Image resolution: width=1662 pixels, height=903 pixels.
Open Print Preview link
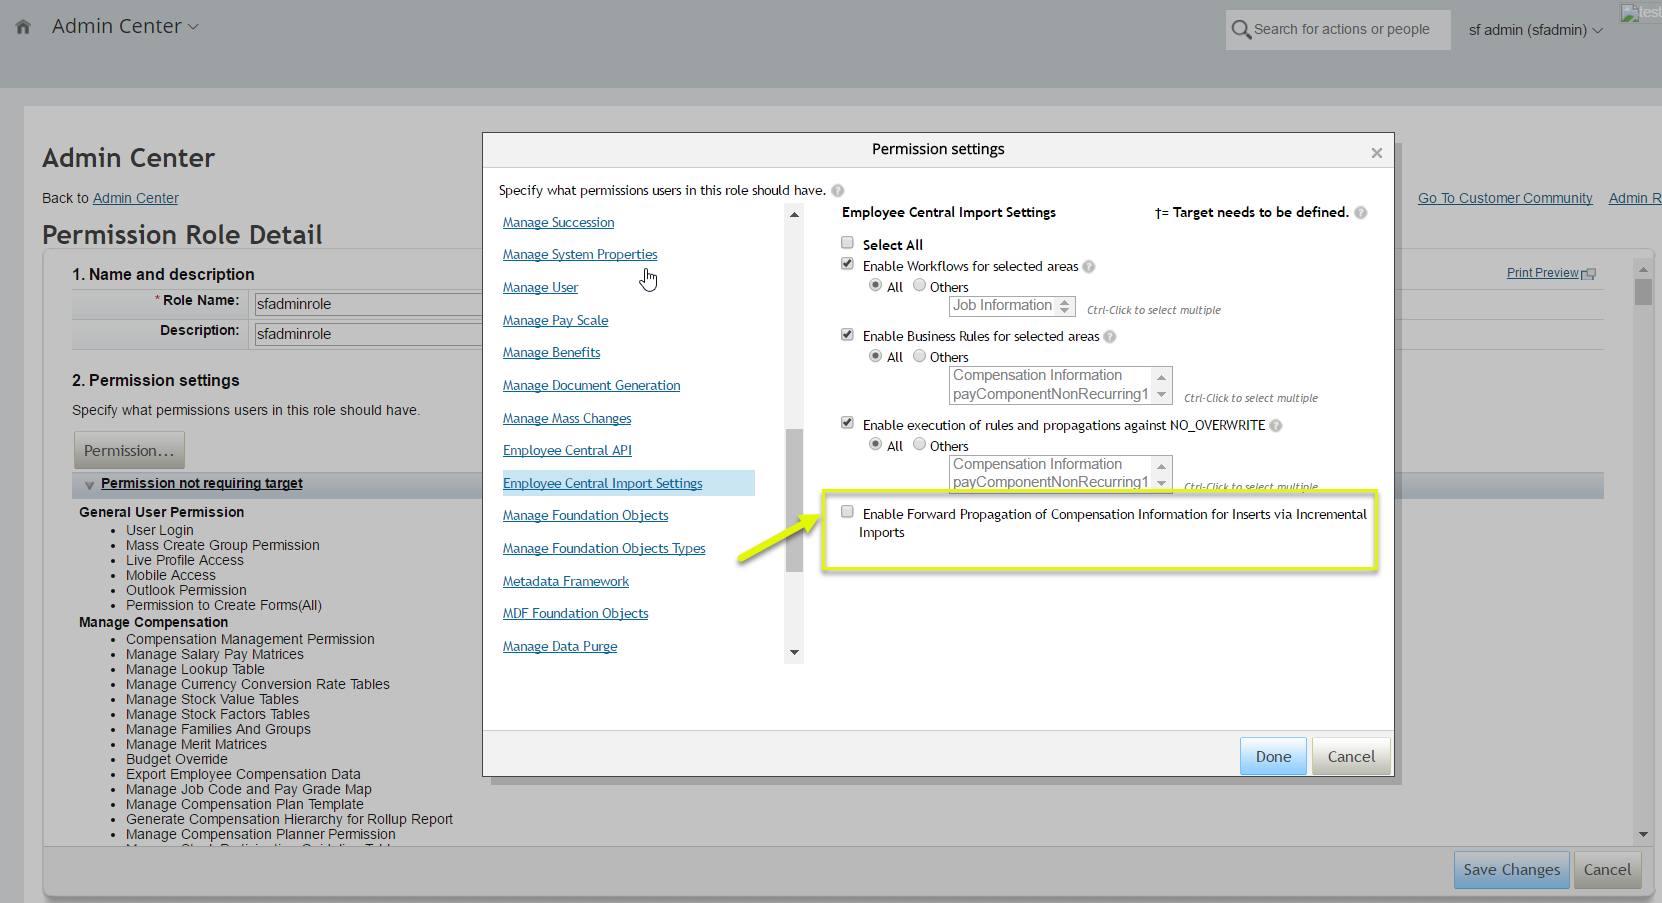point(1542,273)
